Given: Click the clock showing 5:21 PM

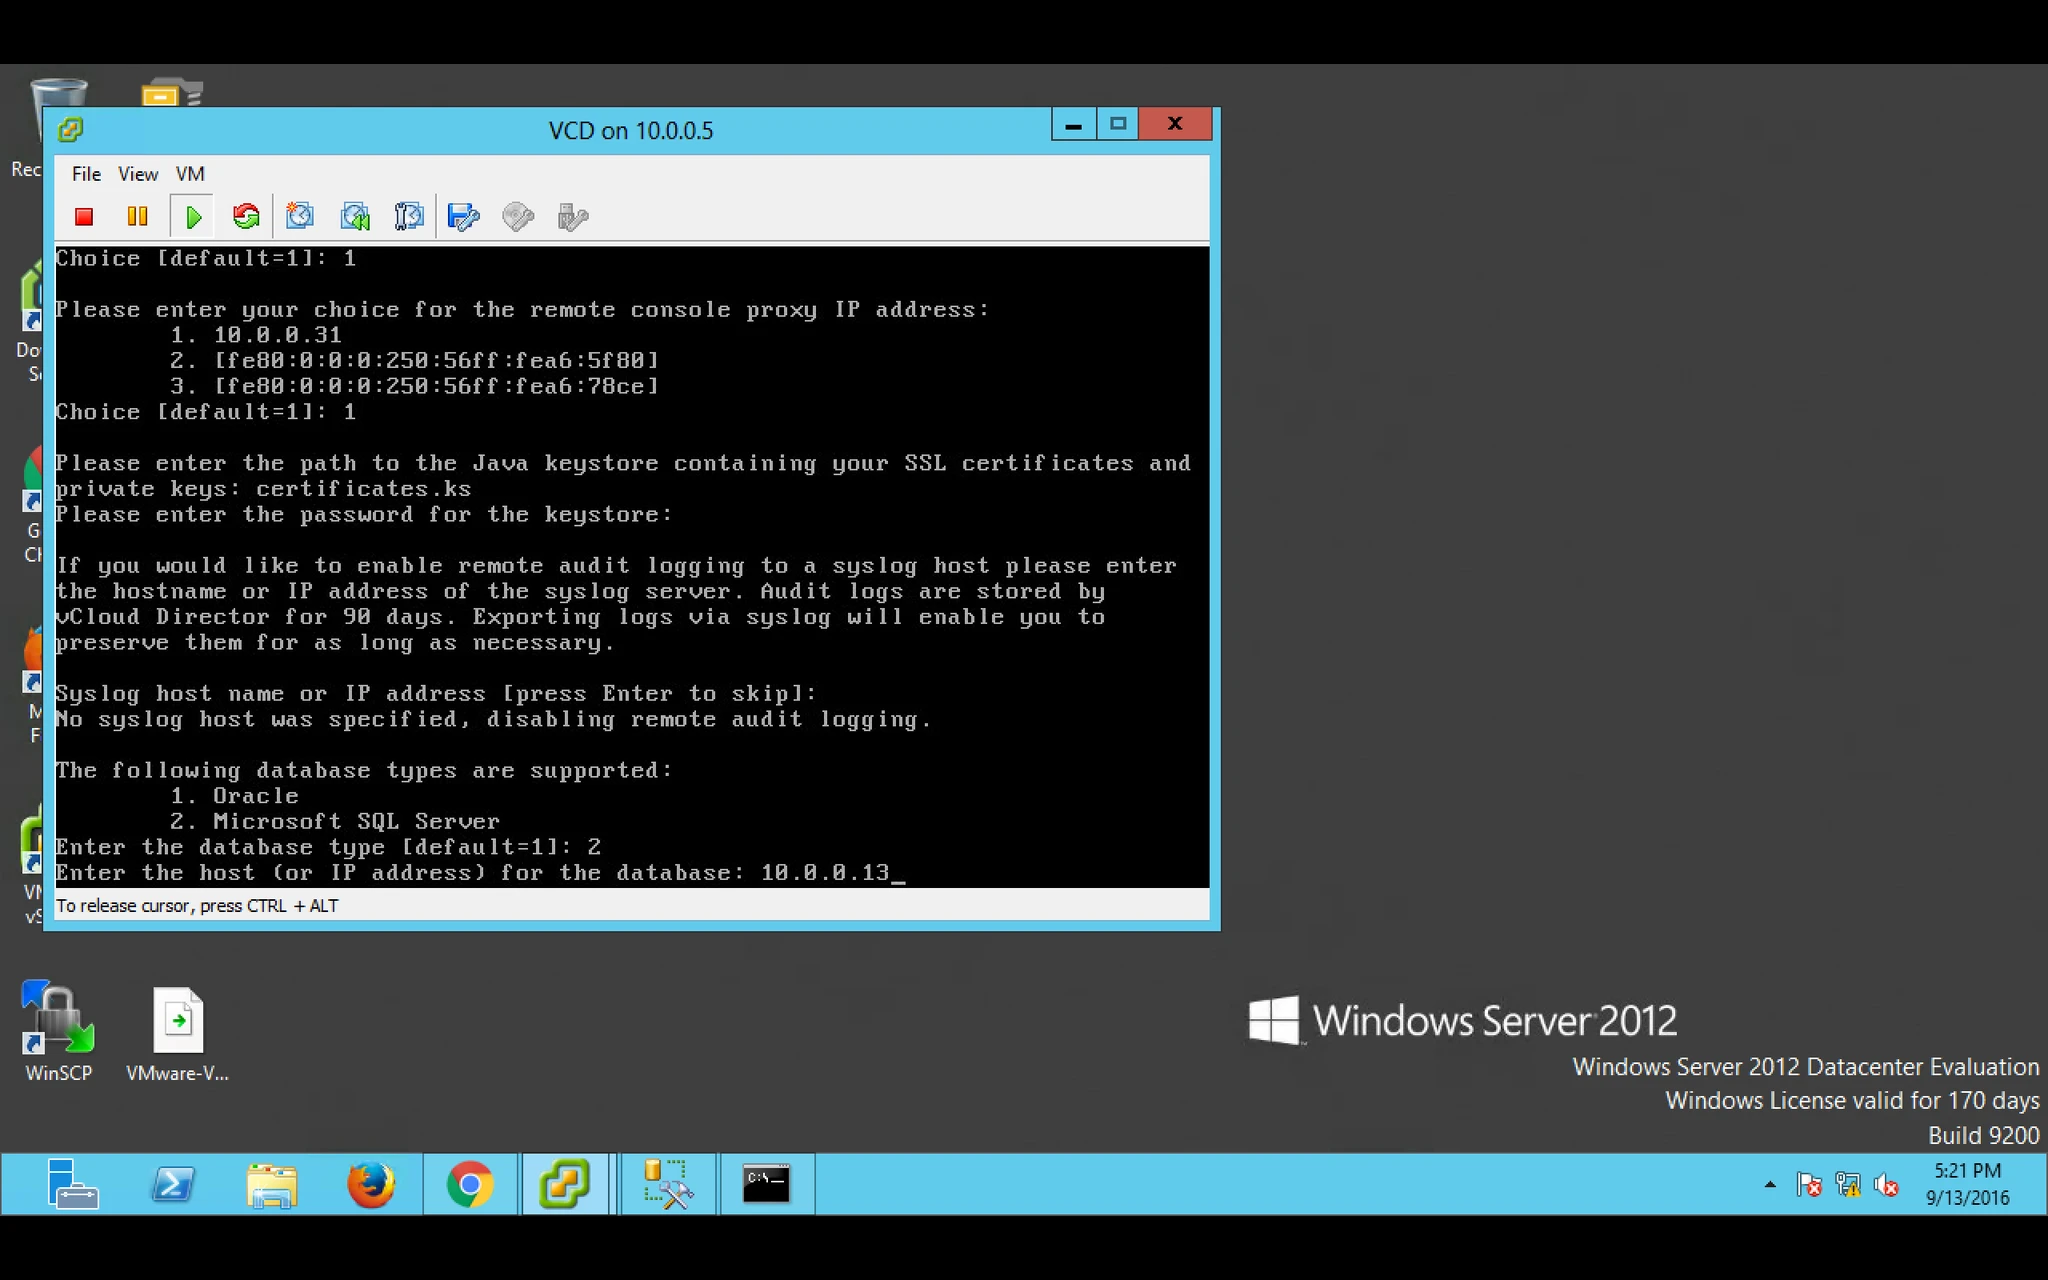Looking at the screenshot, I should tap(1967, 1184).
